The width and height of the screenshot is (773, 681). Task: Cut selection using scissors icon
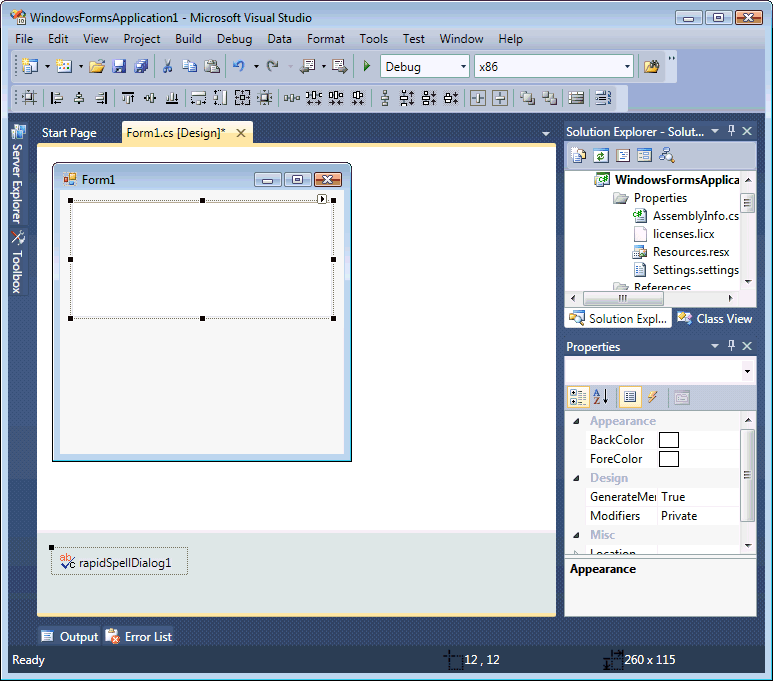[168, 66]
